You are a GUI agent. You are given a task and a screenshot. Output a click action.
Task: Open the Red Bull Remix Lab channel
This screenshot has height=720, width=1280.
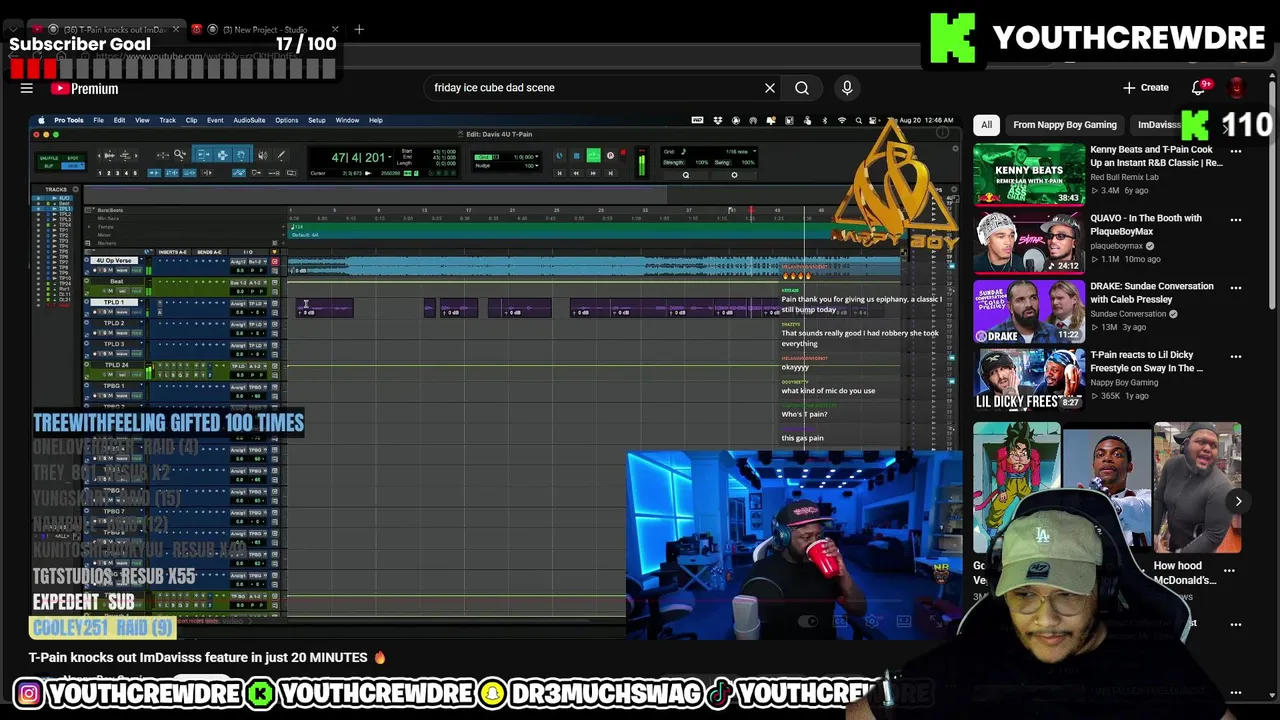pyautogui.click(x=1124, y=177)
